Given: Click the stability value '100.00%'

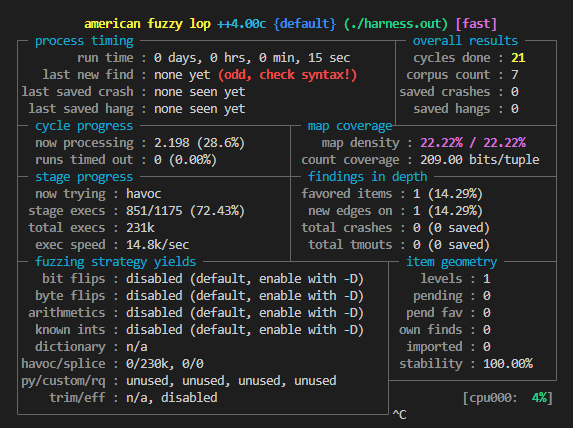Looking at the screenshot, I should 508,364.
